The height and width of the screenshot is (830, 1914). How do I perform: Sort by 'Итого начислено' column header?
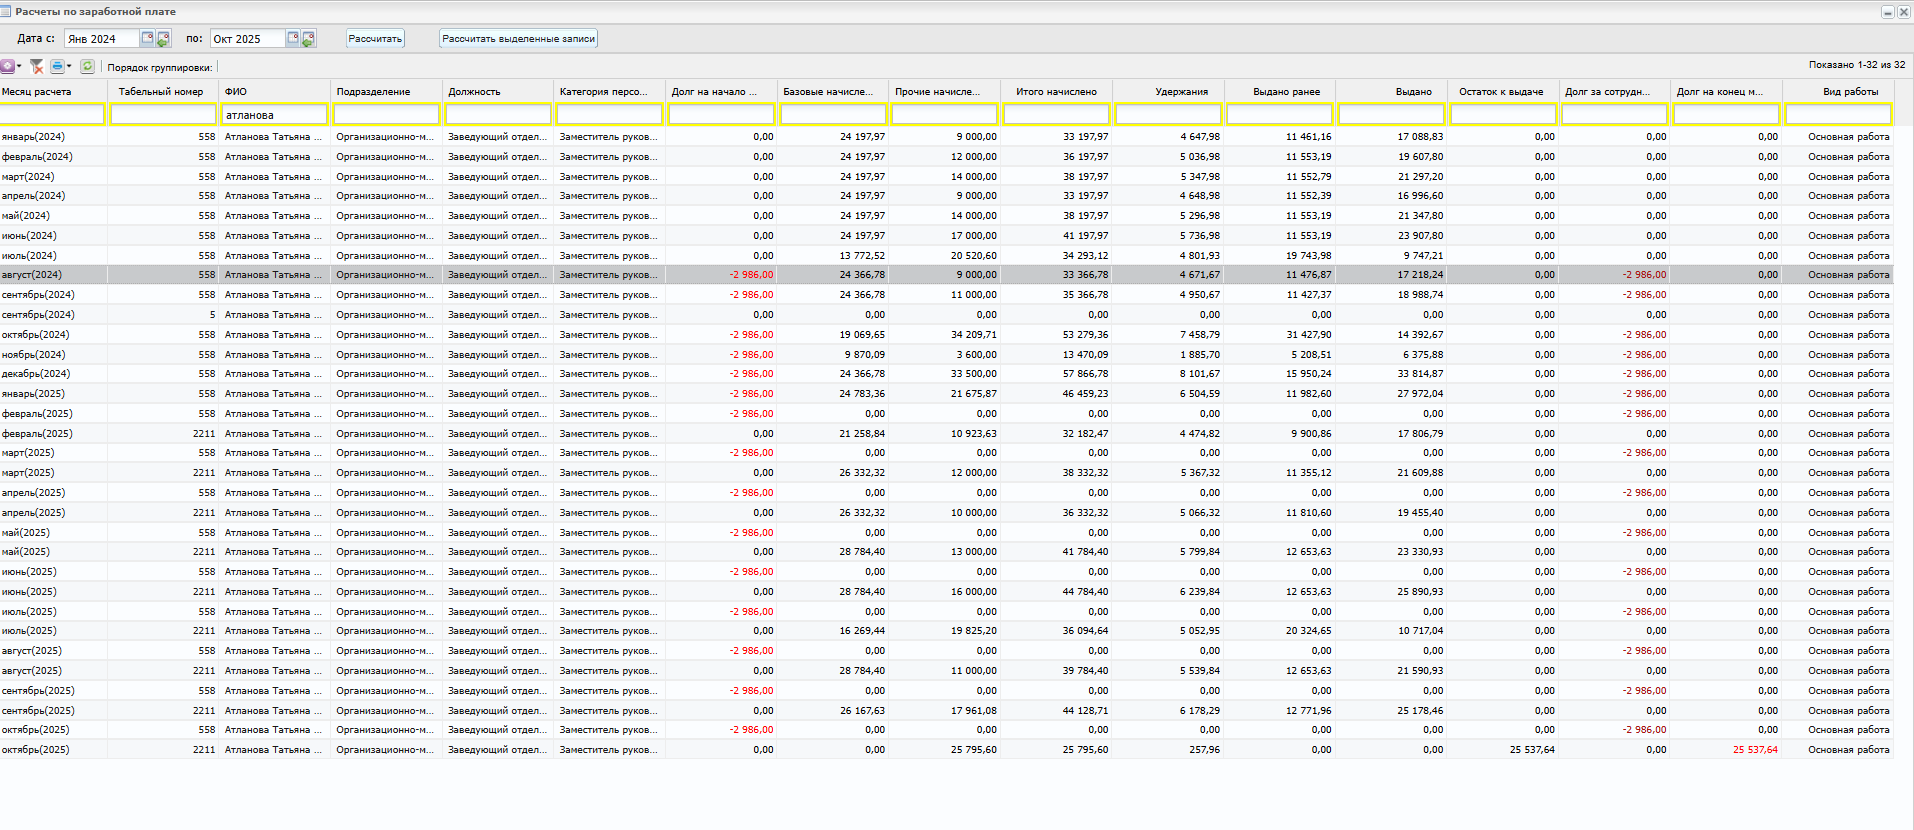1056,92
